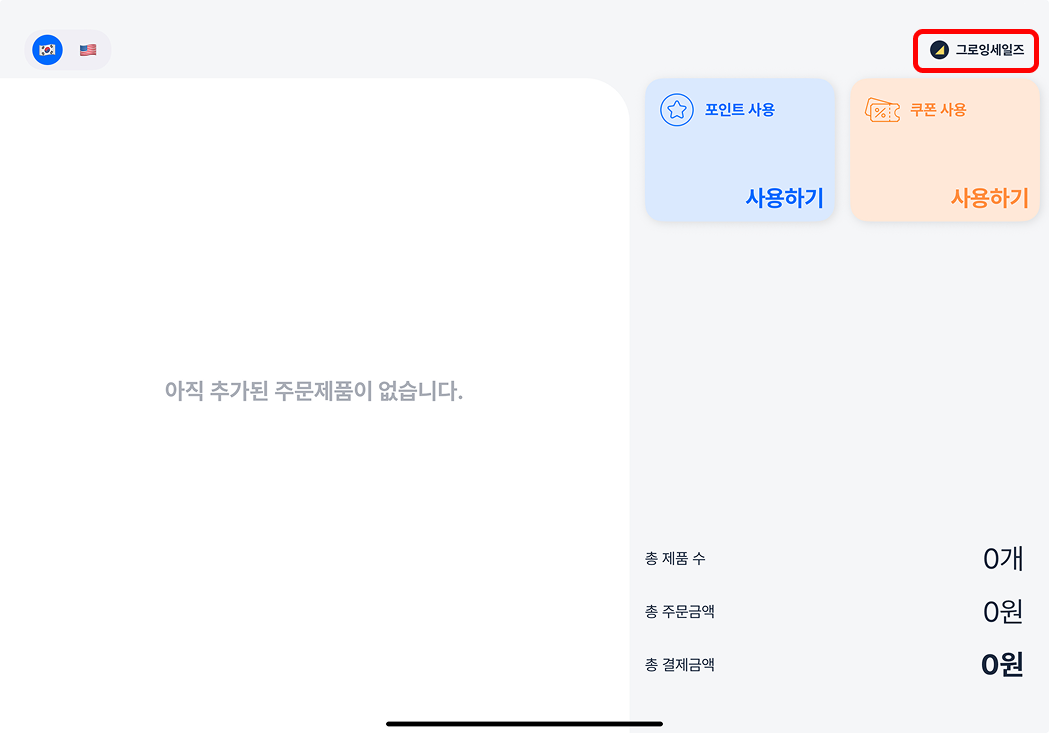Screen dimensions: 1049x733
Task: Click the 0개 product count value
Action: [x=1003, y=559]
